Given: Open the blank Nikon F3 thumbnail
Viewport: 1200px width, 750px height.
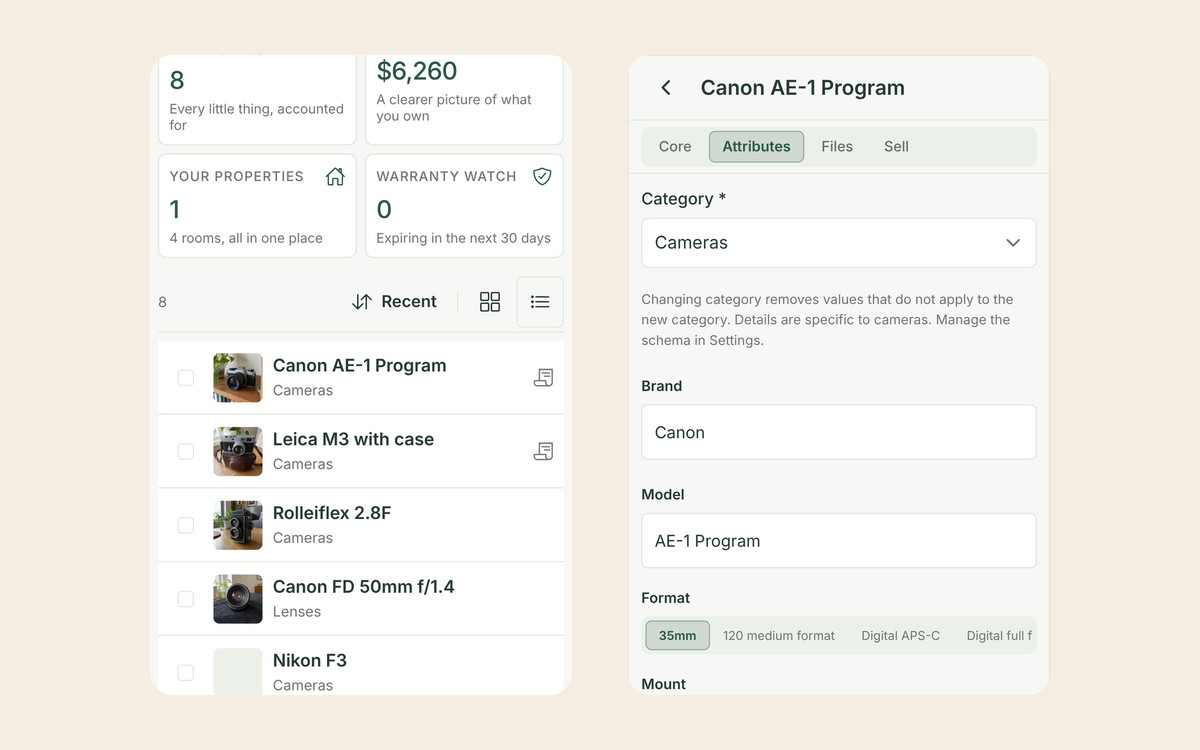Looking at the screenshot, I should (238, 671).
